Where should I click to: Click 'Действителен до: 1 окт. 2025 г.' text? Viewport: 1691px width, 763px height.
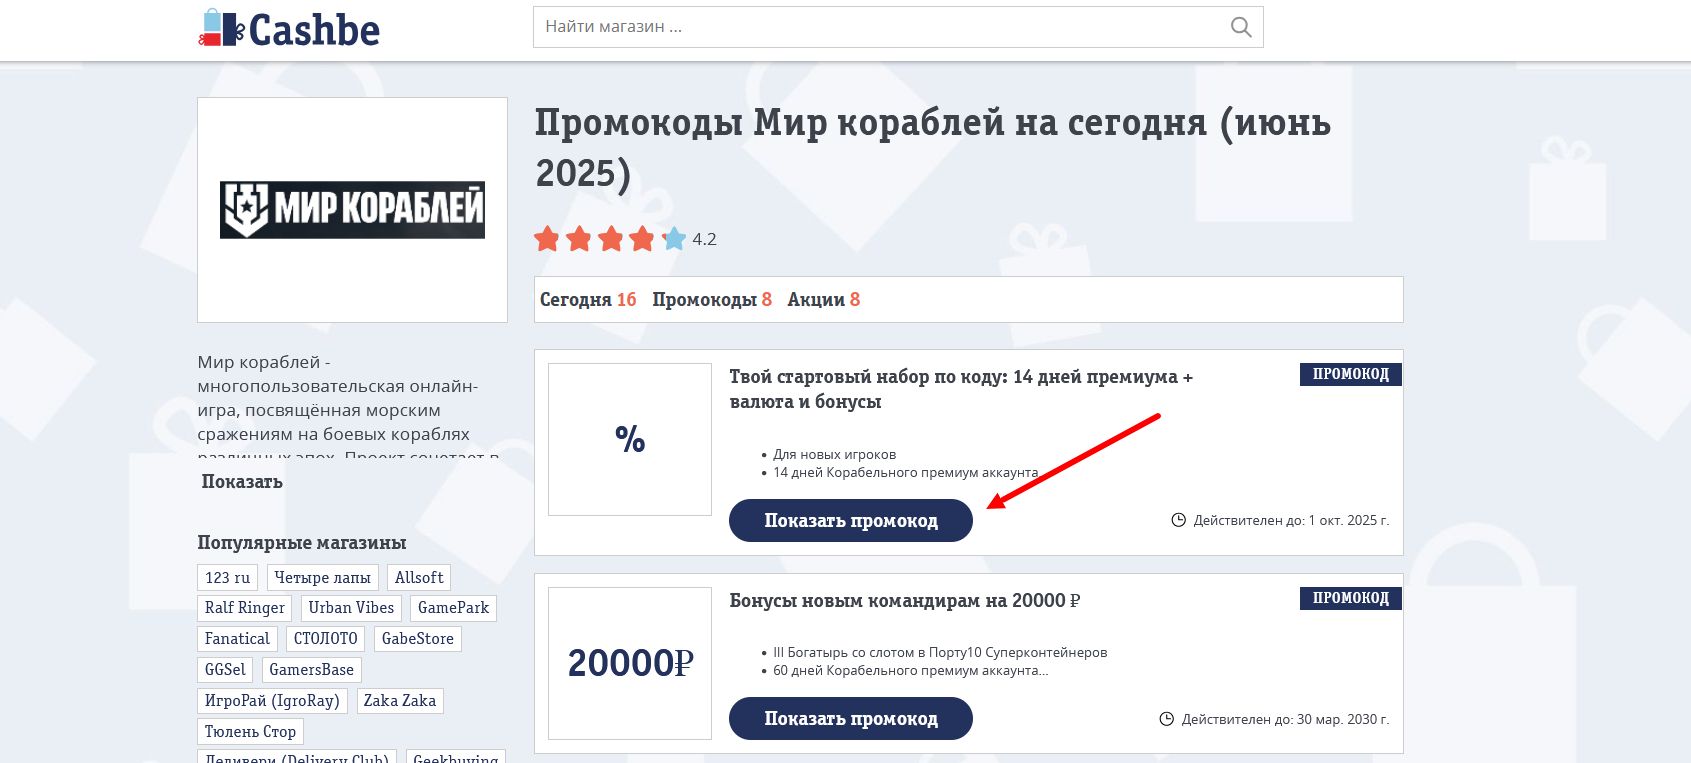[1291, 520]
